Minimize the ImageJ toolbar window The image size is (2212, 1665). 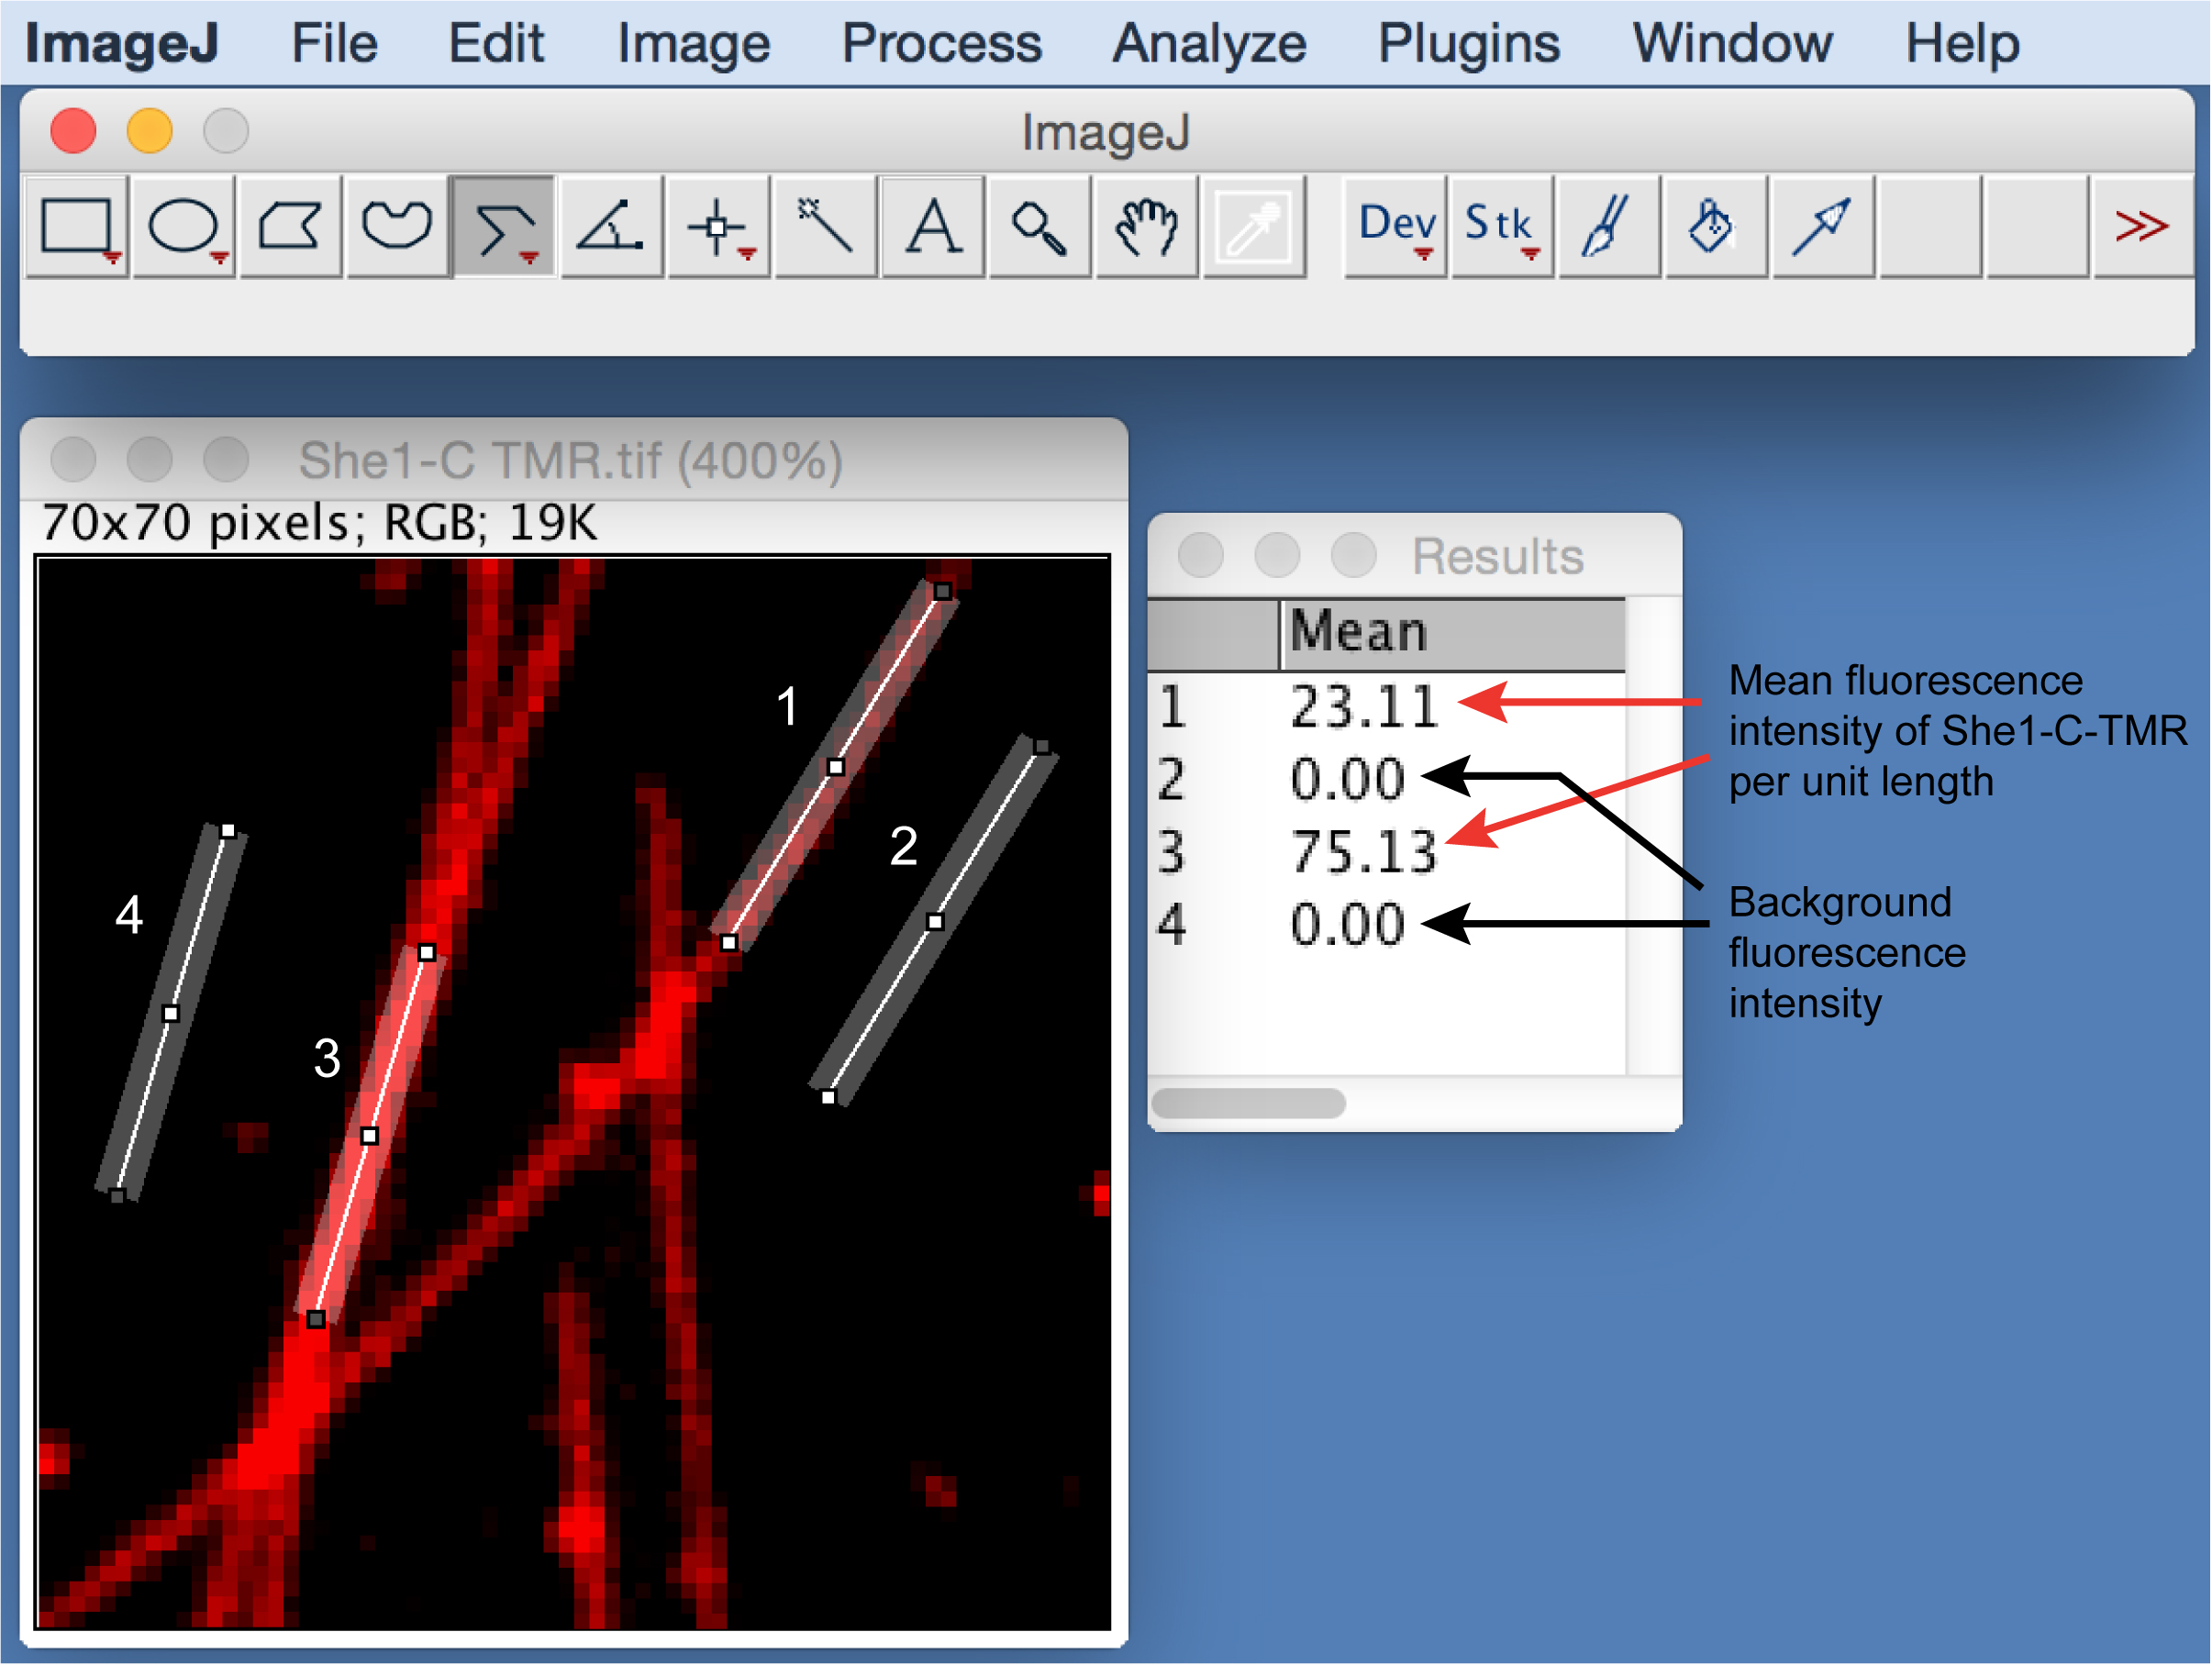click(x=150, y=130)
